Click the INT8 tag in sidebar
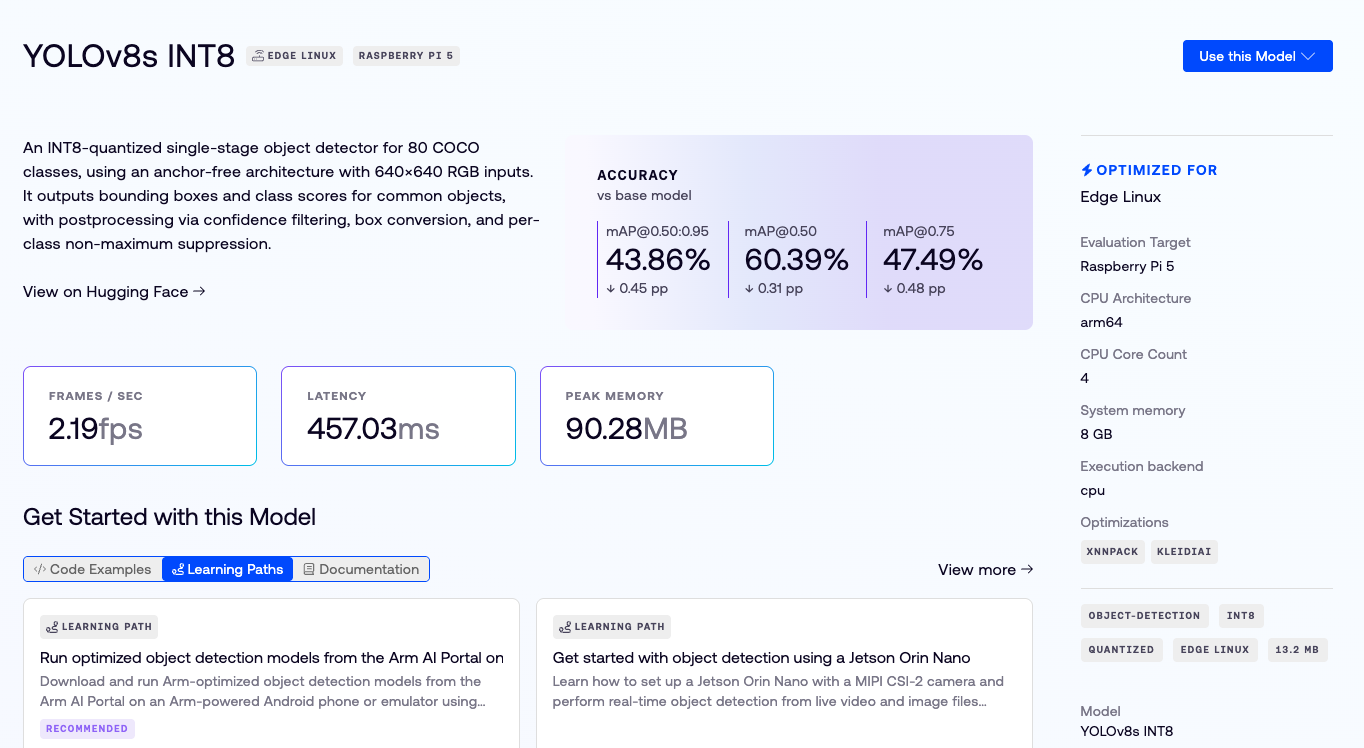Viewport: 1364px width, 748px height. (x=1242, y=616)
